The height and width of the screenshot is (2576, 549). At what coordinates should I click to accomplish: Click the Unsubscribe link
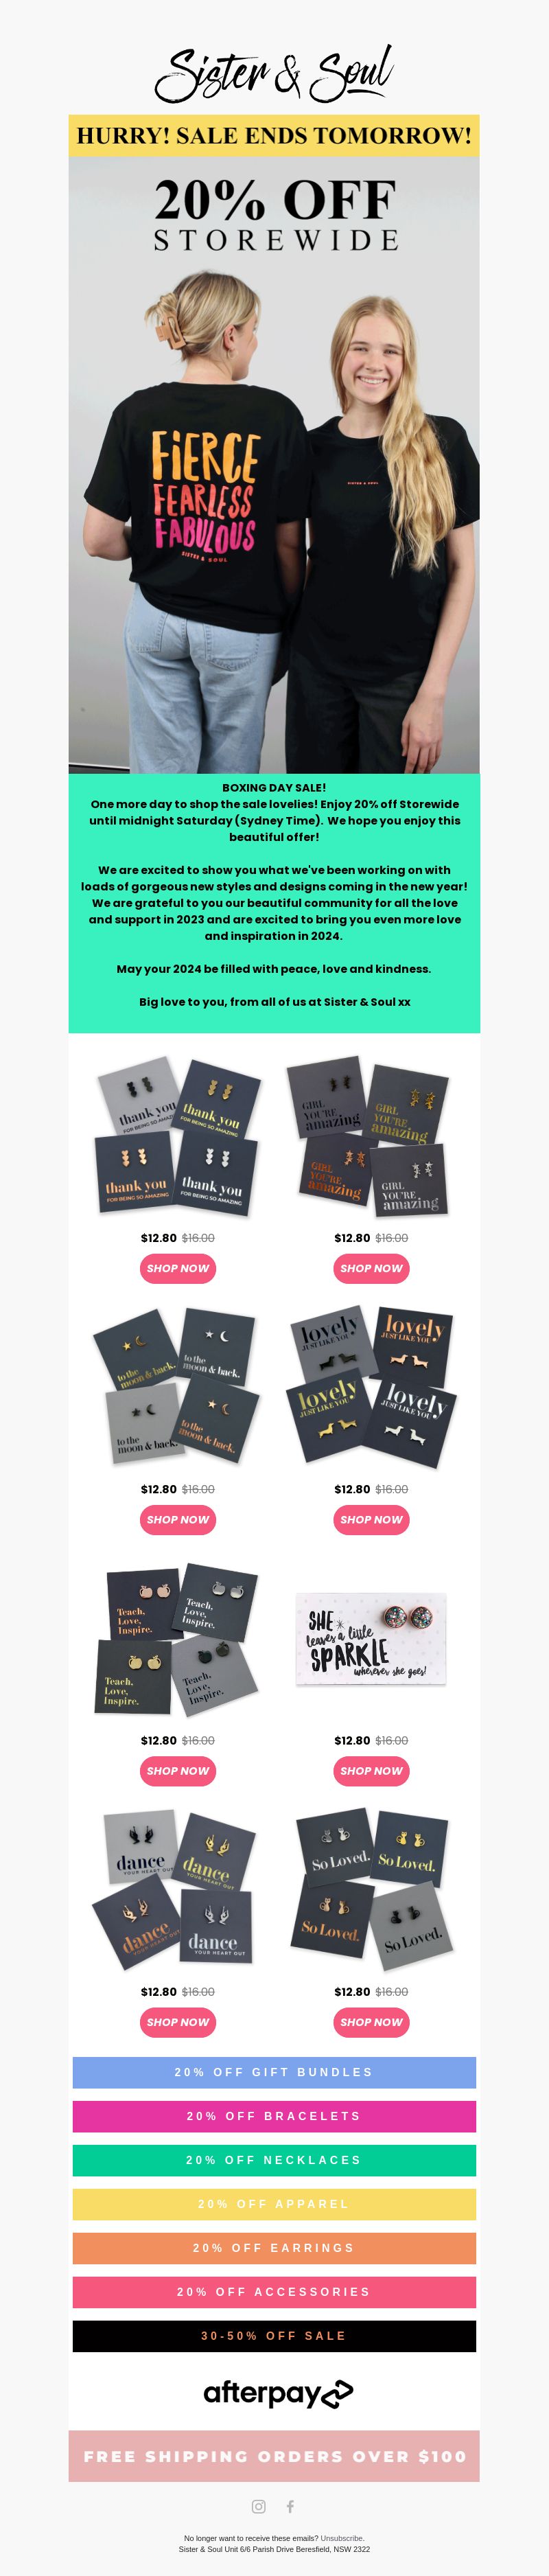342,2538
